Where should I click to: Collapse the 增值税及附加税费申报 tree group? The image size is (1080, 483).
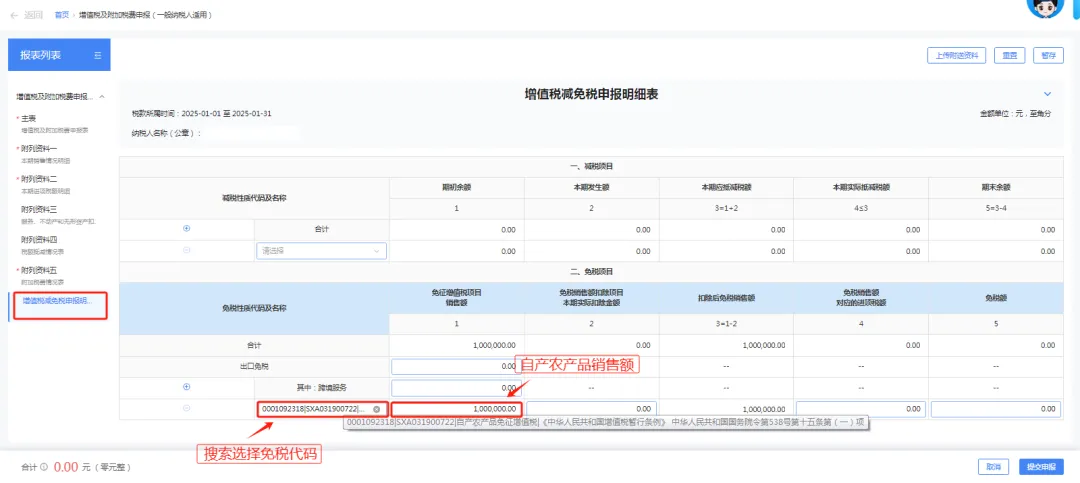[101, 97]
